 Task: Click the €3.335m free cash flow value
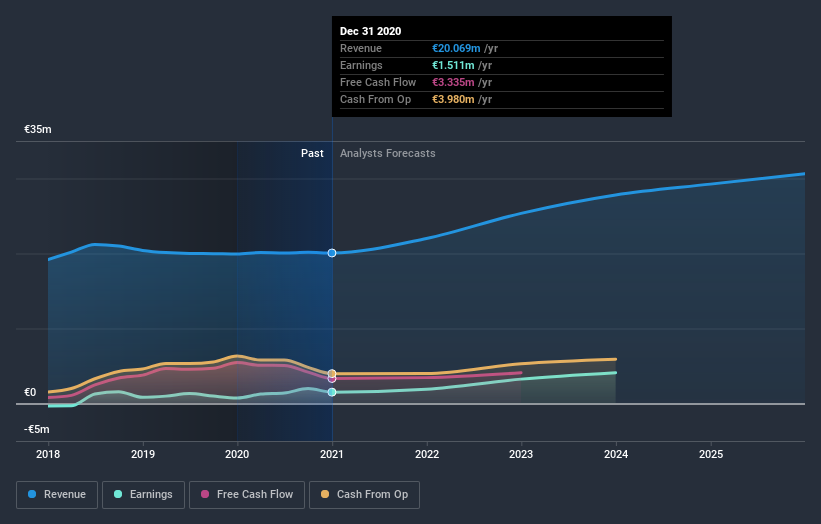click(x=453, y=82)
